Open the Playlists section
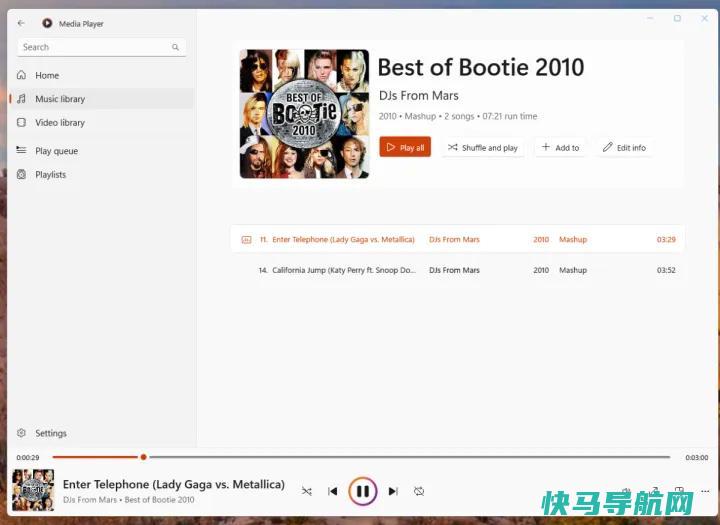Viewport: 720px width, 525px height. click(x=102, y=175)
